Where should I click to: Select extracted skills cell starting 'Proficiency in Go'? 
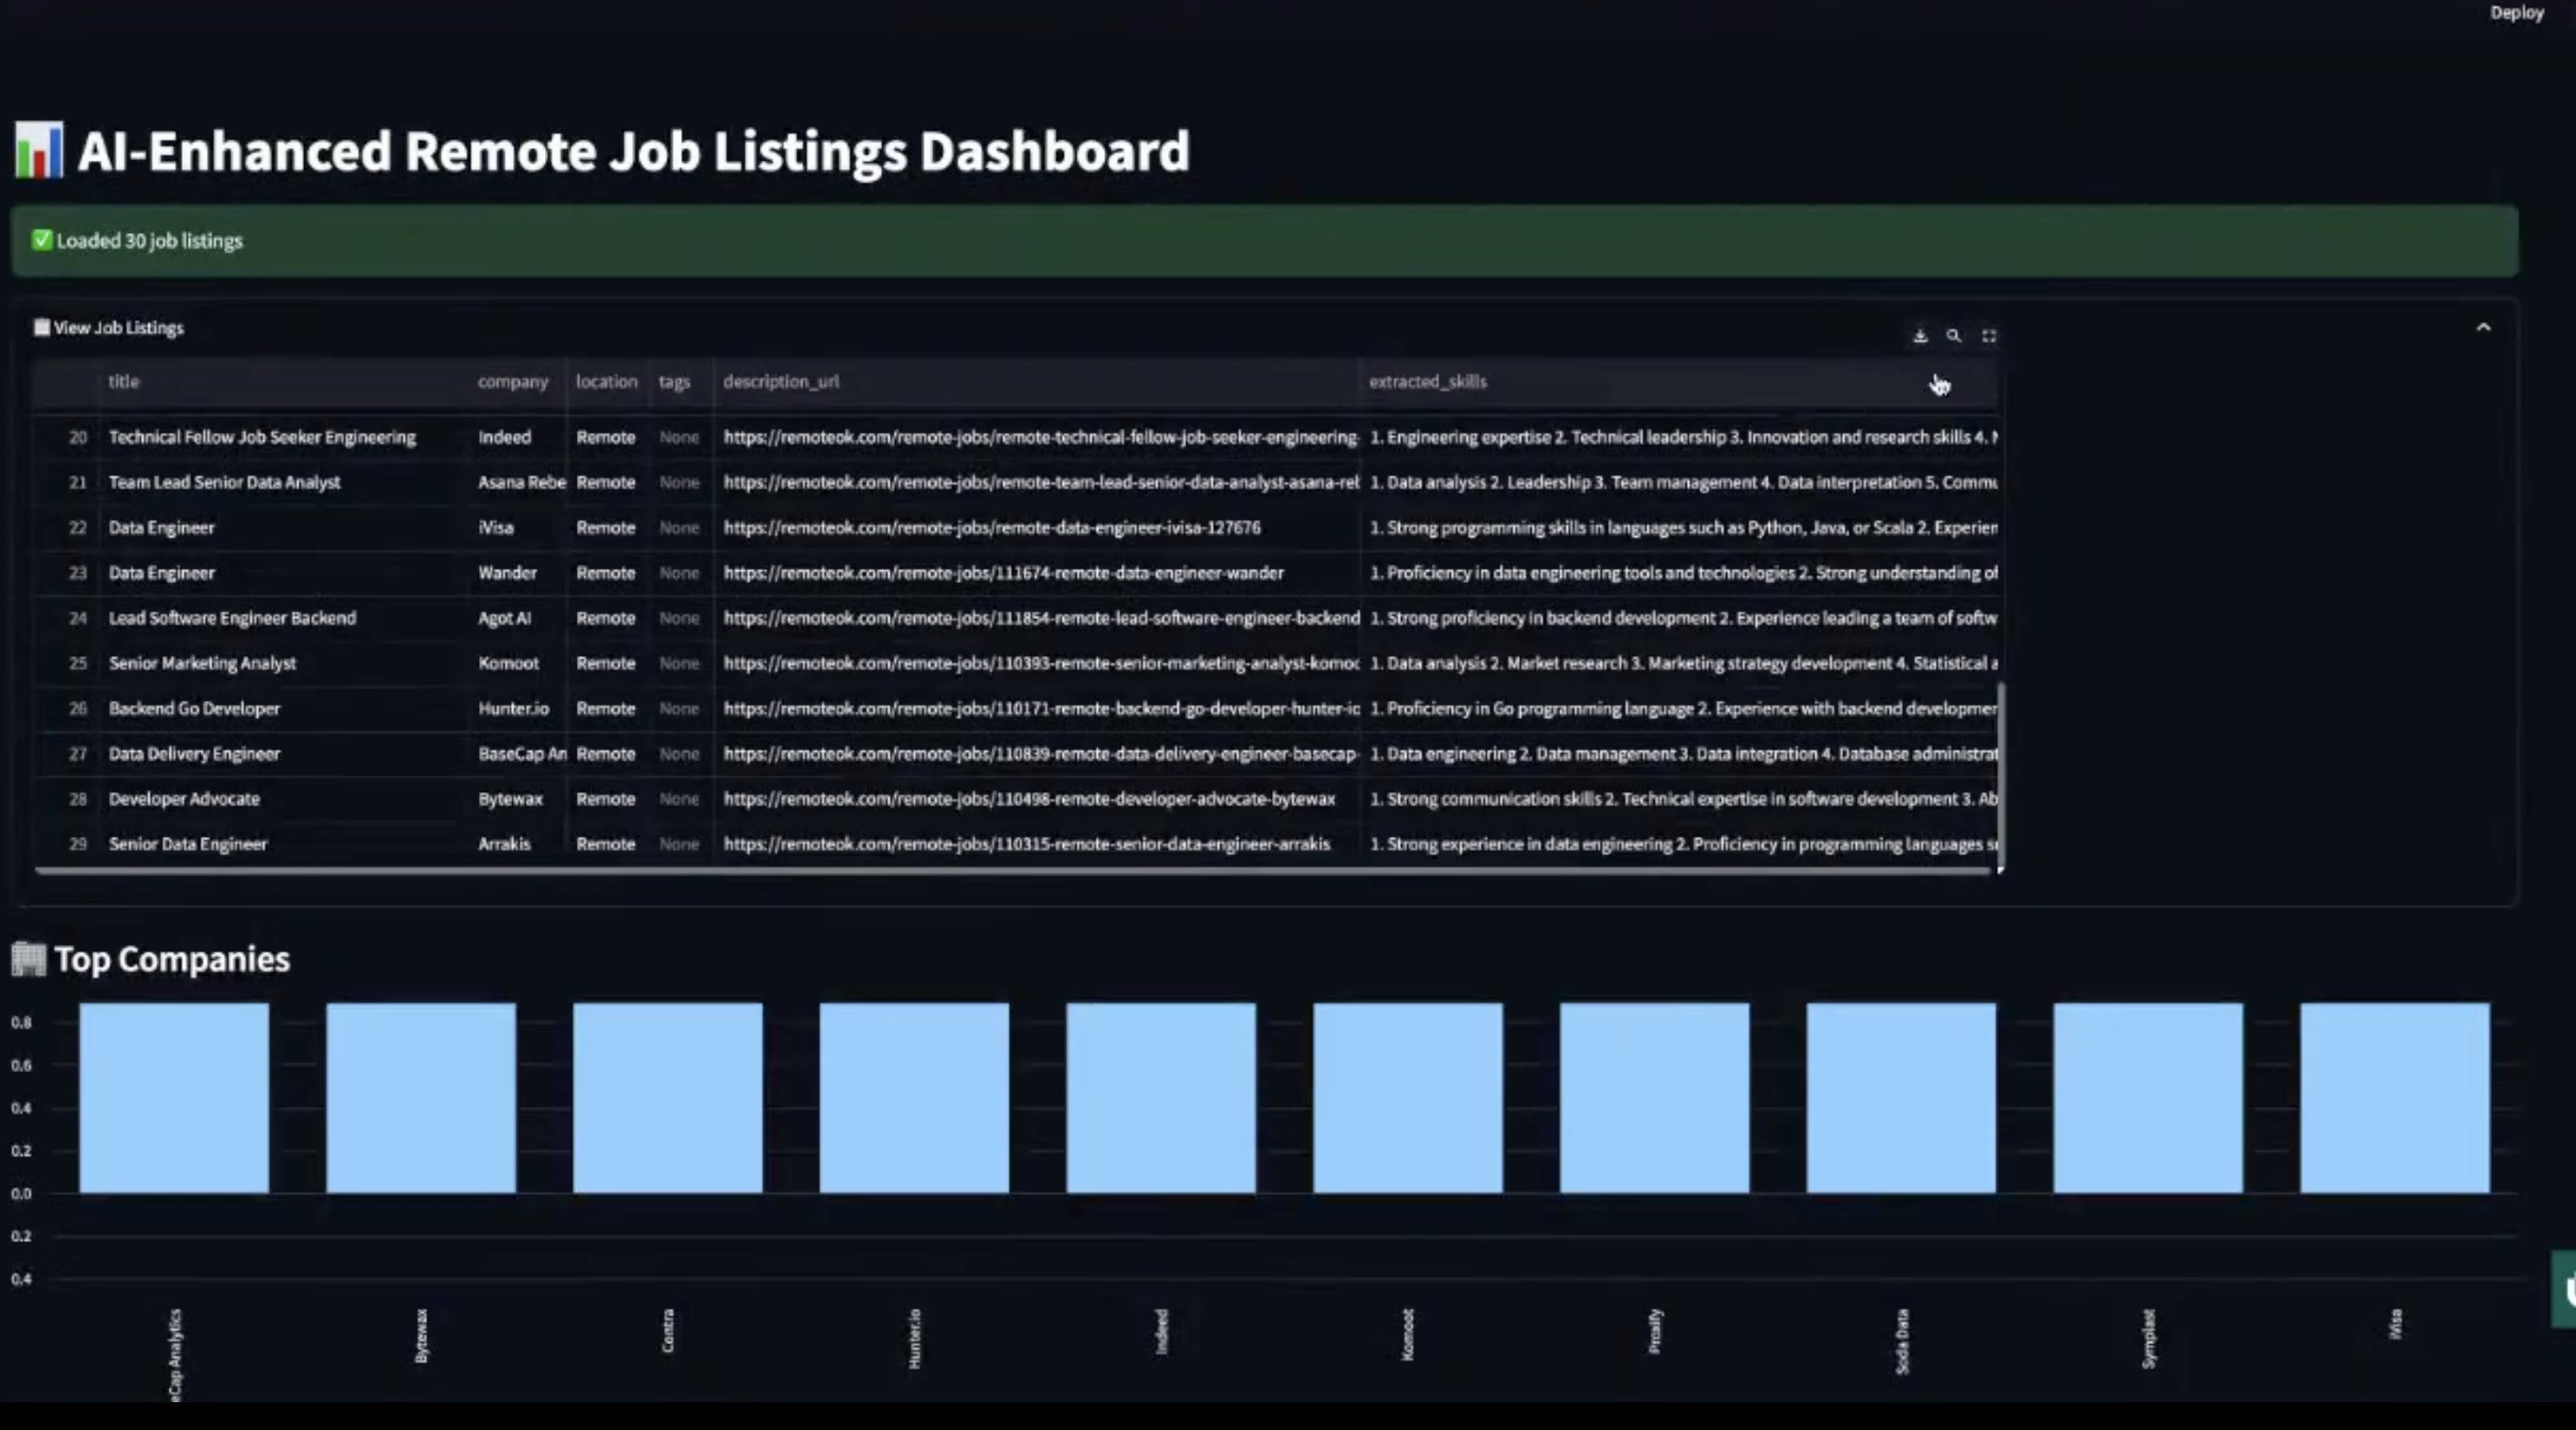[x=1679, y=708]
